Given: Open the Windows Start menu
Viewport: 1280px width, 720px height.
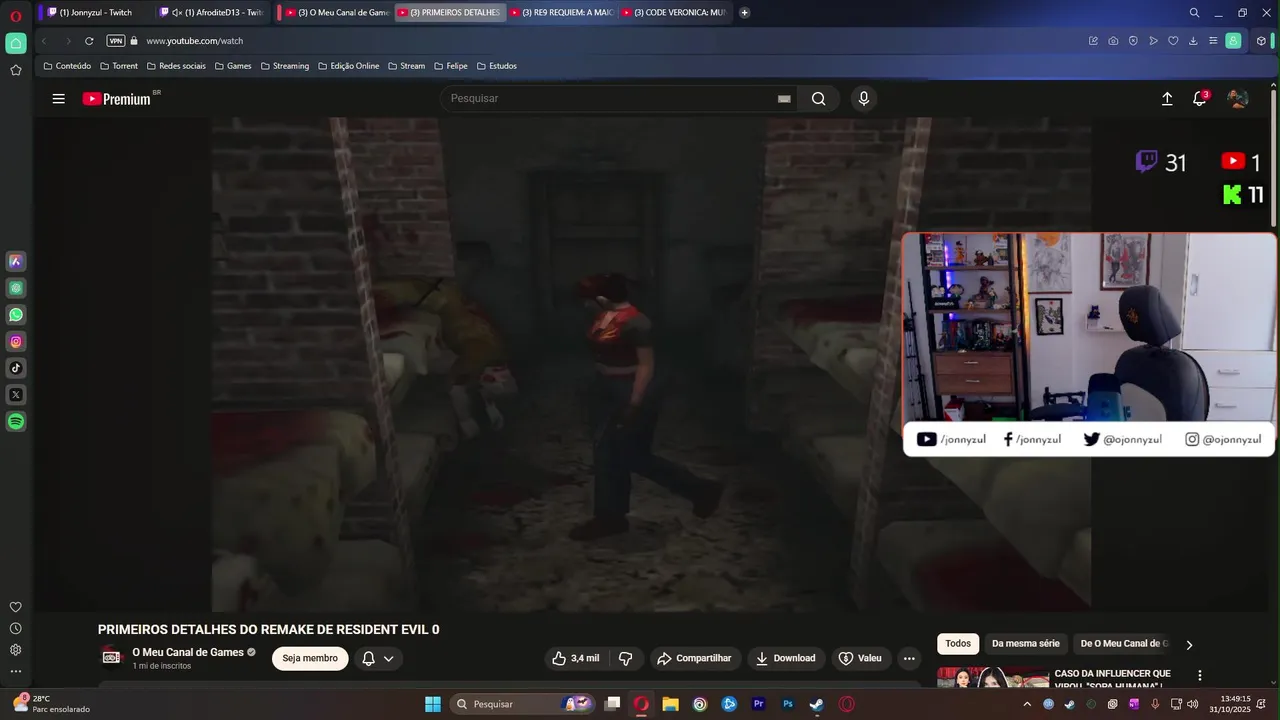Looking at the screenshot, I should [433, 704].
